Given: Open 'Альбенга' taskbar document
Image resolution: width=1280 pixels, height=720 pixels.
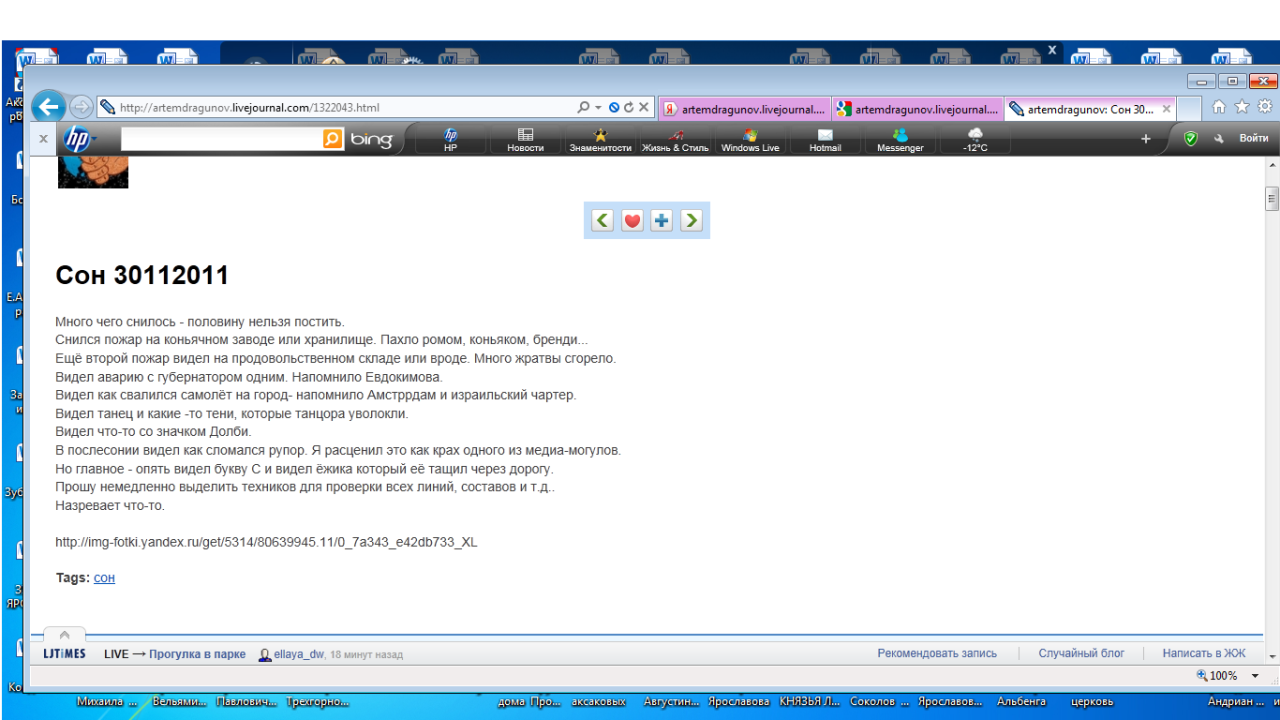Looking at the screenshot, I should point(1021,702).
